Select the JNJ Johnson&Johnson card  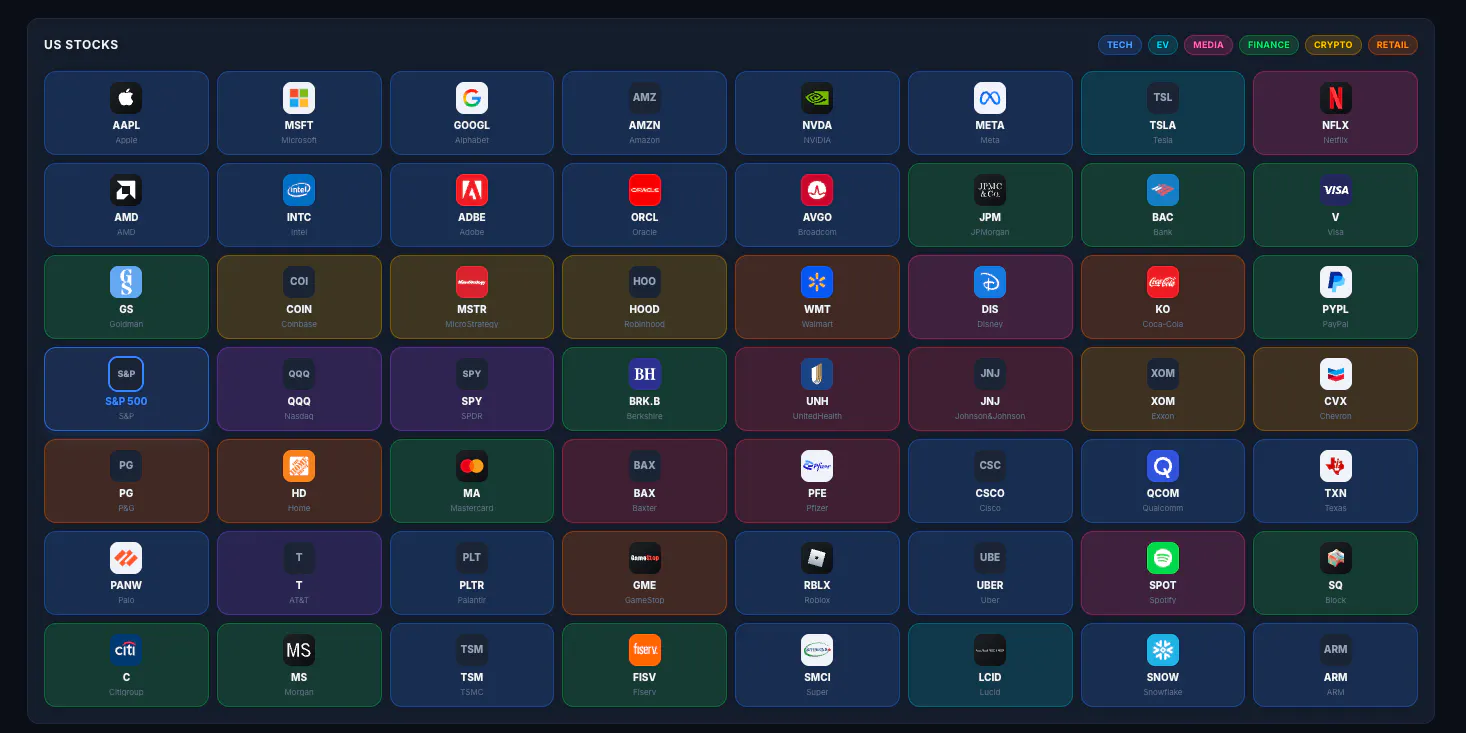990,389
